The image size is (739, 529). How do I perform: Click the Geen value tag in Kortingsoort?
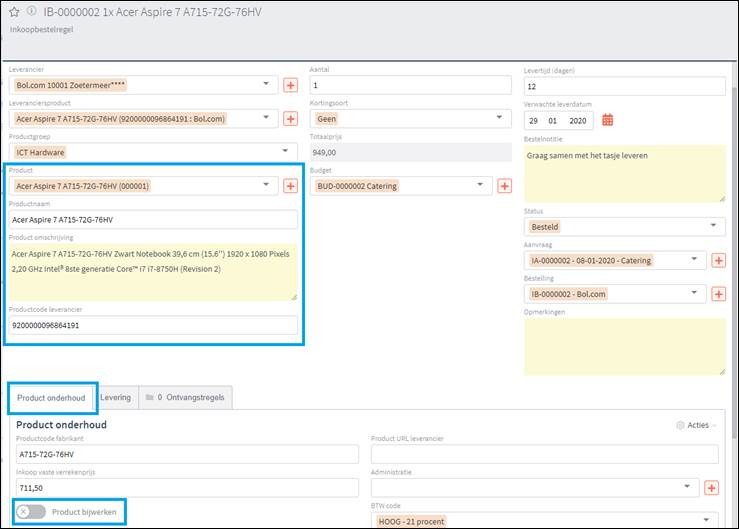[x=327, y=119]
